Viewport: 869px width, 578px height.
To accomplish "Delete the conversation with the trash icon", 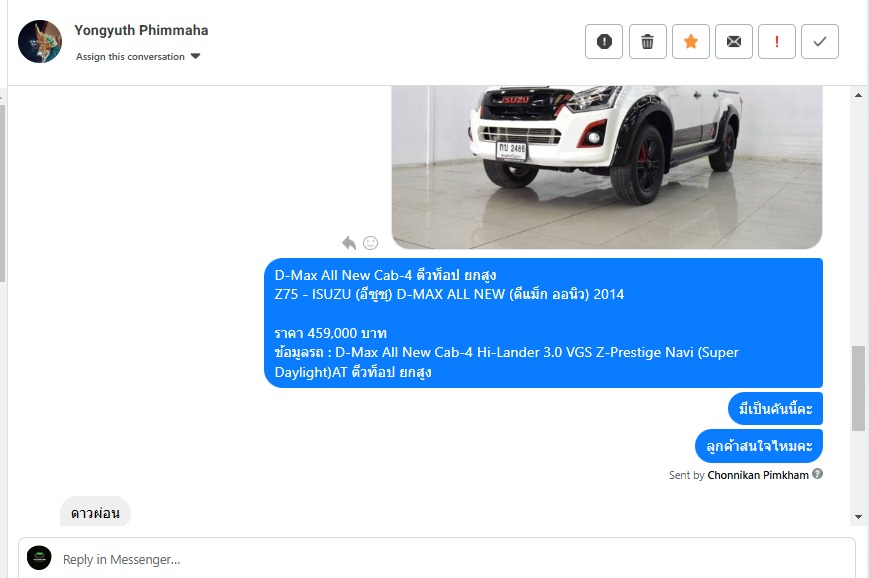I will [x=647, y=42].
